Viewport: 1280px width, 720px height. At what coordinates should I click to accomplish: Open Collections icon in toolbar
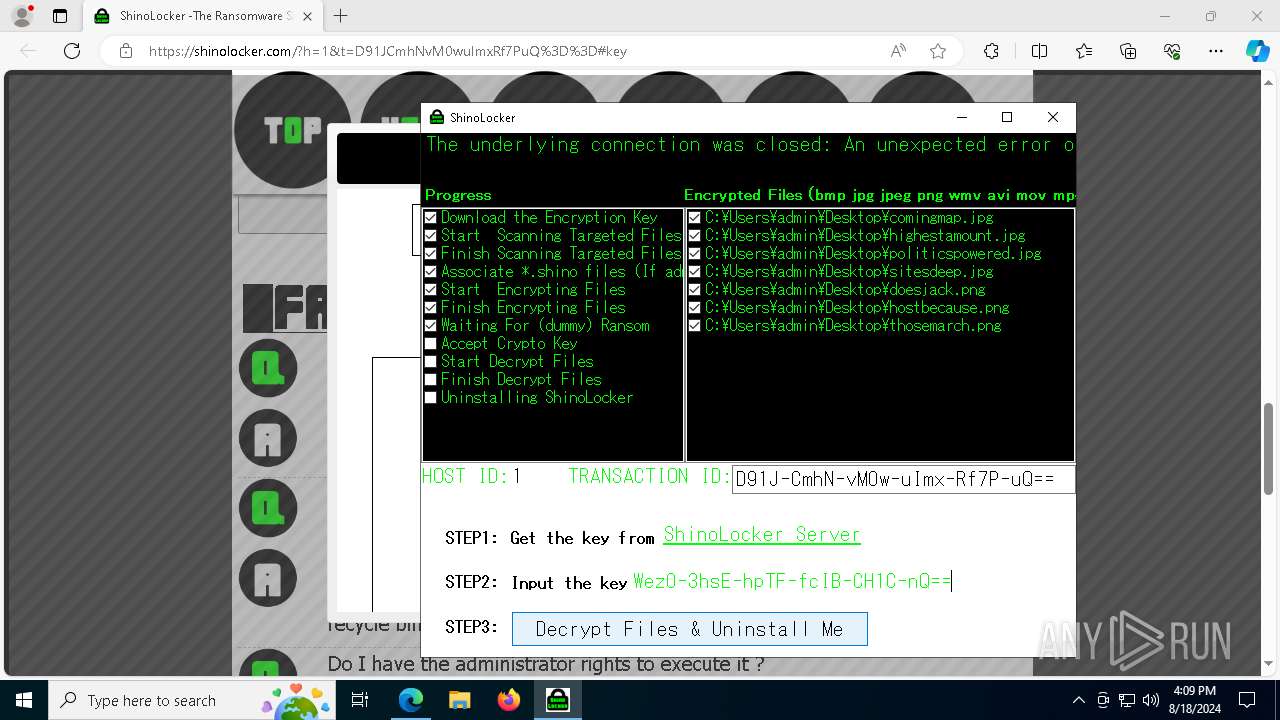point(1128,51)
